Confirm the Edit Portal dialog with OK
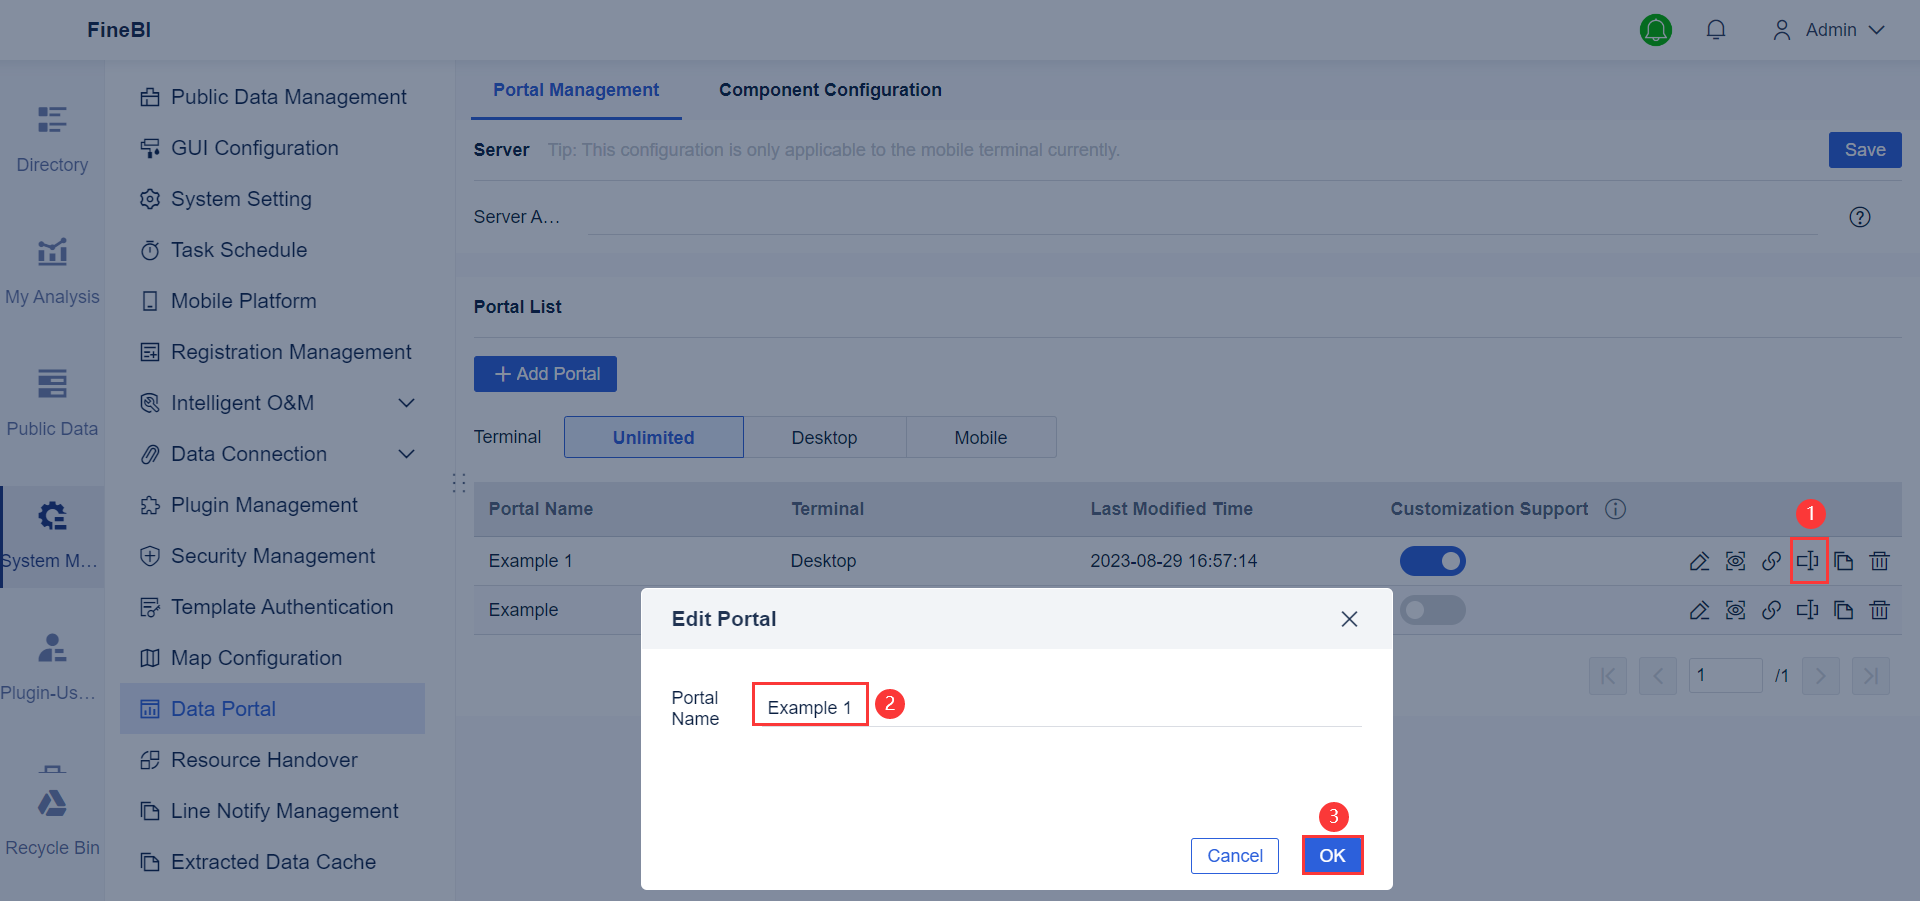Image resolution: width=1920 pixels, height=901 pixels. [1332, 856]
